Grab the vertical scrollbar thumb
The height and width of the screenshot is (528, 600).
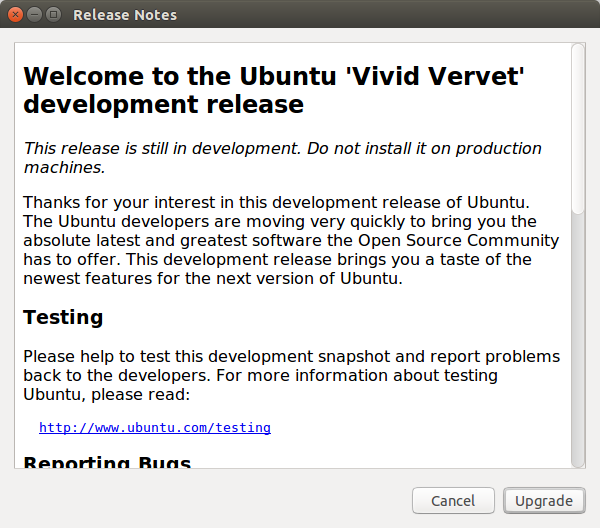click(x=578, y=129)
